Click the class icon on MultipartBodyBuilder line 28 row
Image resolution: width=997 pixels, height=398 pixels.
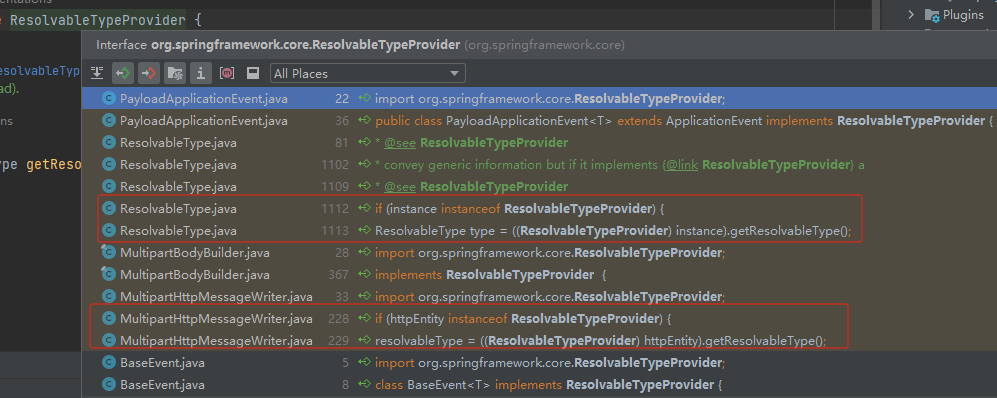click(109, 252)
